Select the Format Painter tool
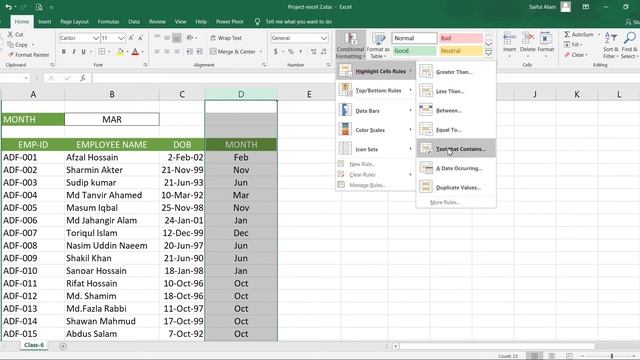The height and width of the screenshot is (360, 640). [29, 55]
